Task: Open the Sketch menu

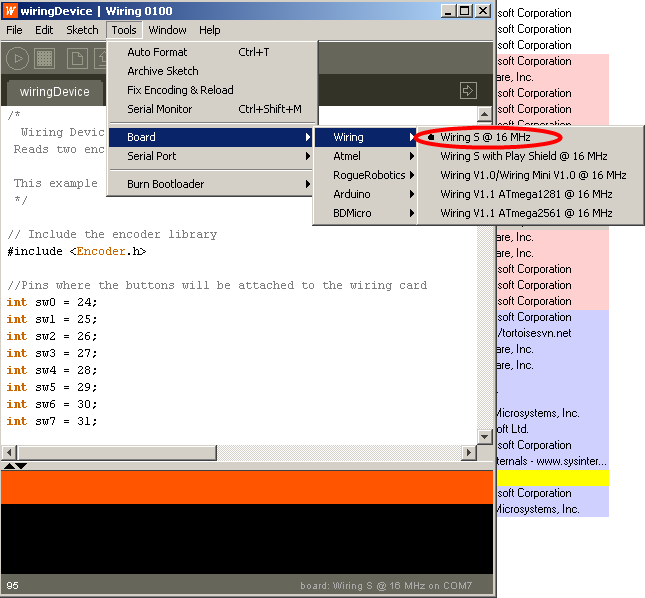Action: 82,30
